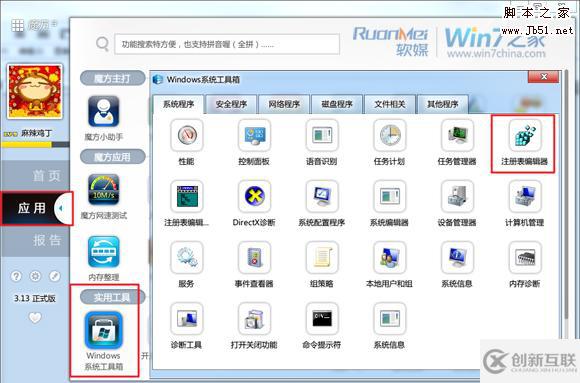580x383 pixels.
Task: Switch to the 安全程序 tab
Action: tap(231, 104)
